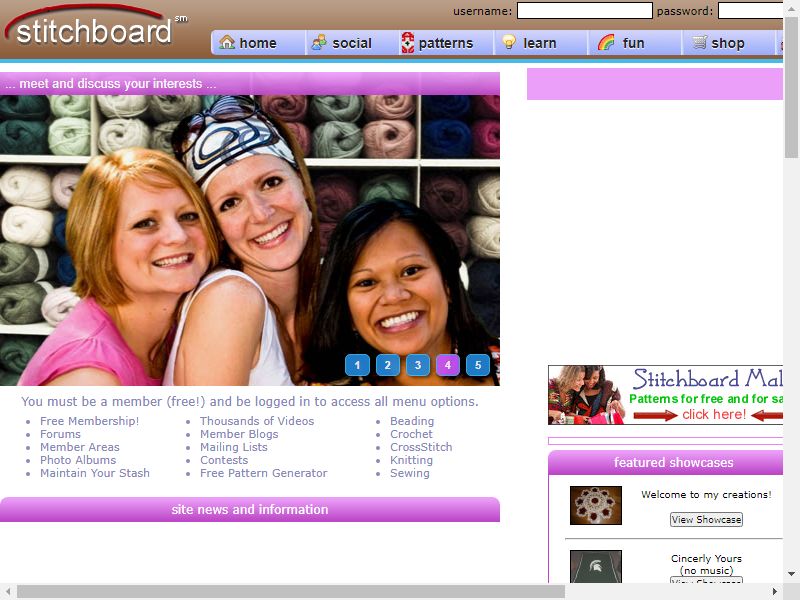Click the 'Cincerly Yours (no music)' title
The width and height of the screenshot is (800, 600).
coord(706,564)
